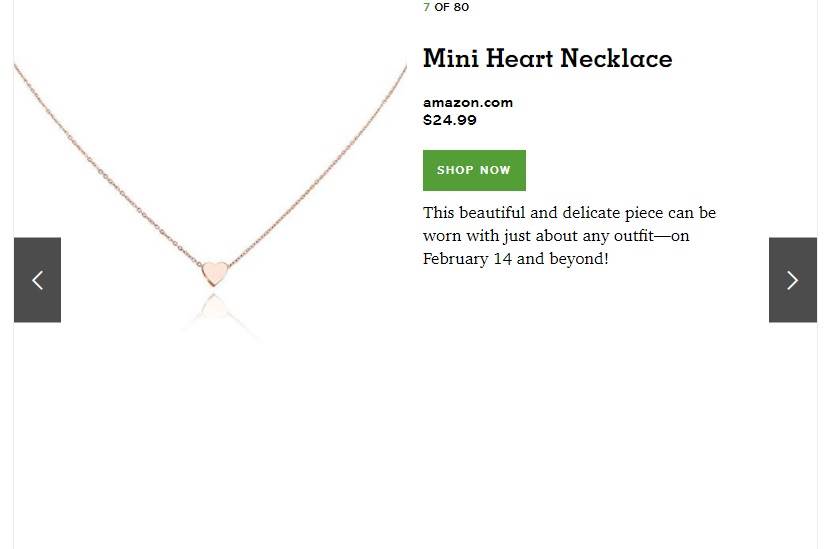Click the amazon.com retailer label
831x549 pixels.
467,102
